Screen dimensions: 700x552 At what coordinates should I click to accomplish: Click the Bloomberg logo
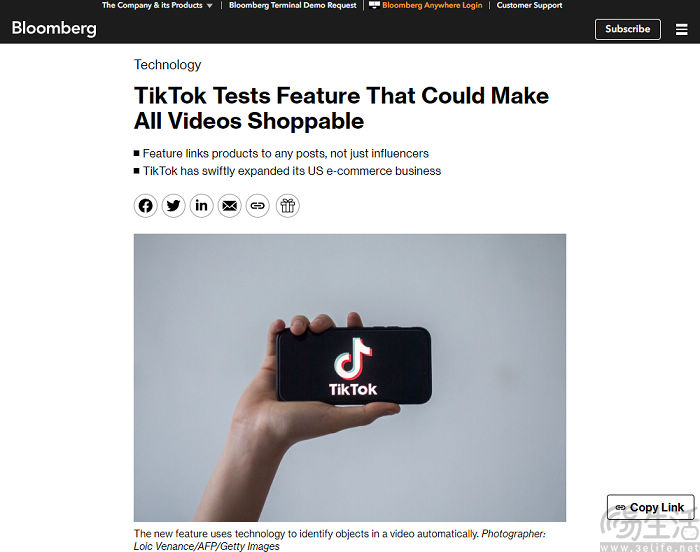click(54, 28)
